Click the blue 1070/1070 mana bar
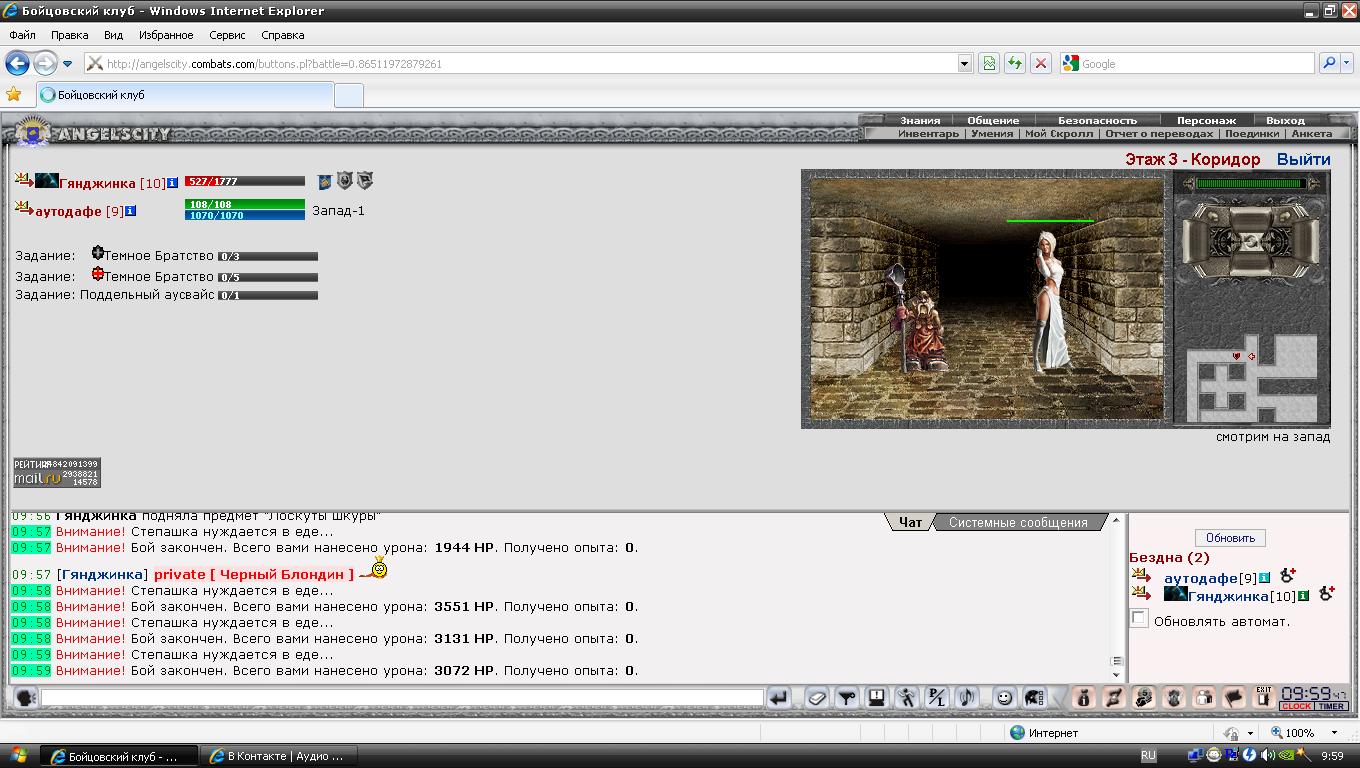This screenshot has width=1360, height=768. [x=244, y=215]
